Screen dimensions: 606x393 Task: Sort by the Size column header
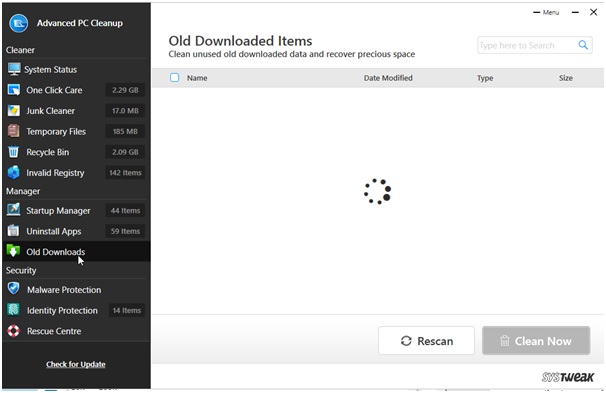coord(565,78)
